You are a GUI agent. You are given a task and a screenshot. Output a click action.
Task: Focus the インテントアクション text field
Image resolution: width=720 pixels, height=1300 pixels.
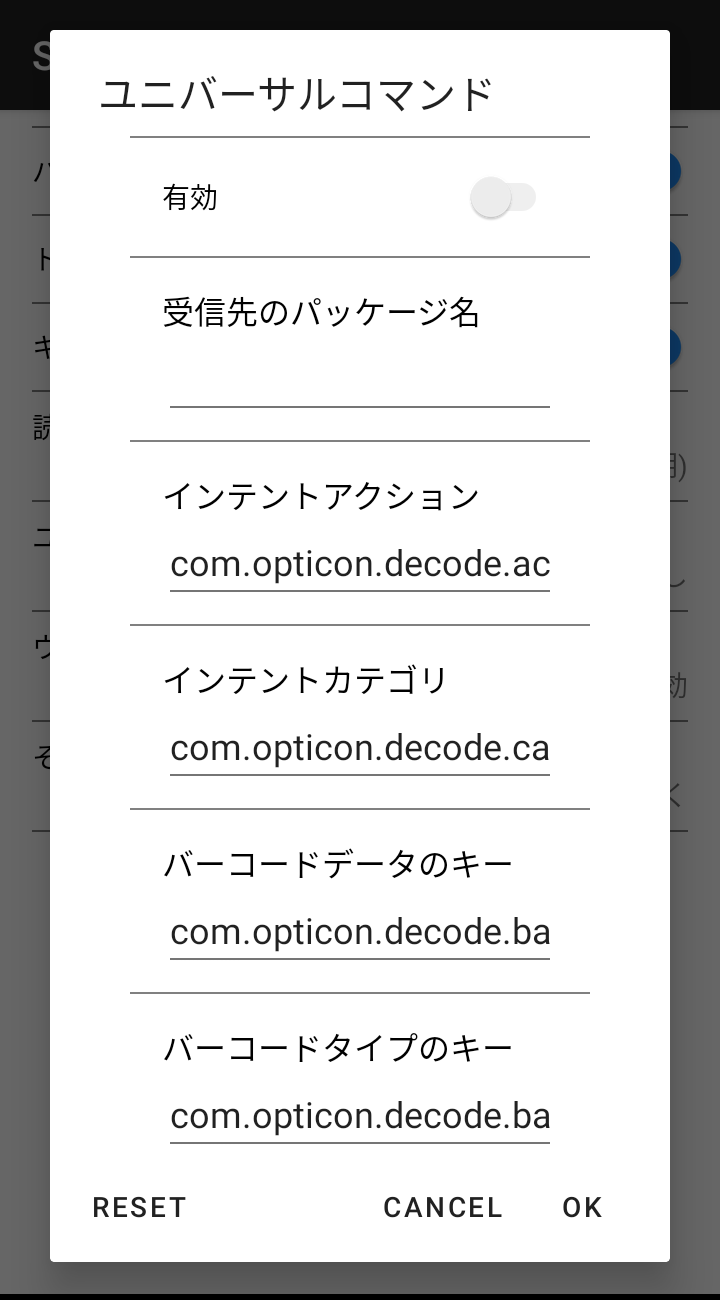(x=360, y=565)
